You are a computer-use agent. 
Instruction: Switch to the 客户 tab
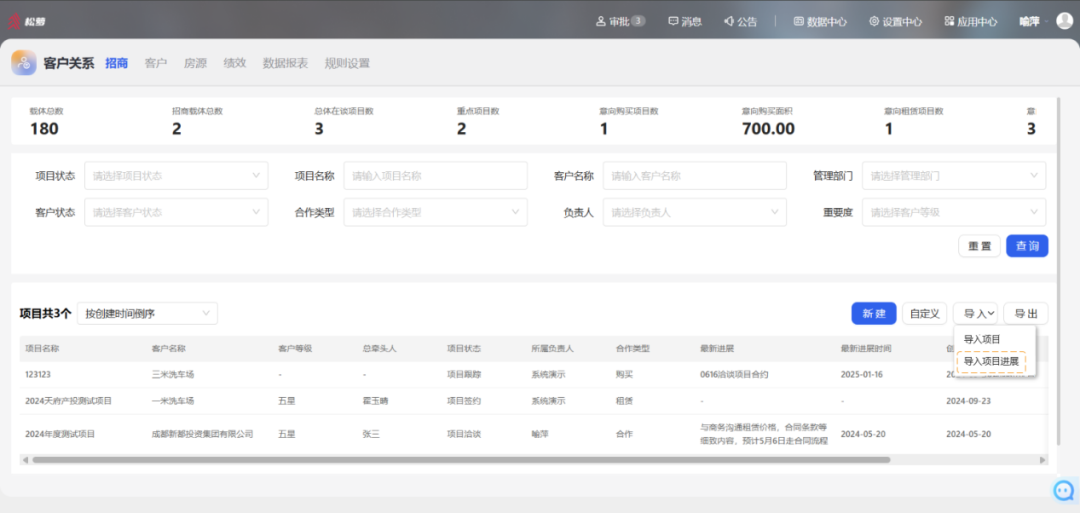tap(155, 63)
